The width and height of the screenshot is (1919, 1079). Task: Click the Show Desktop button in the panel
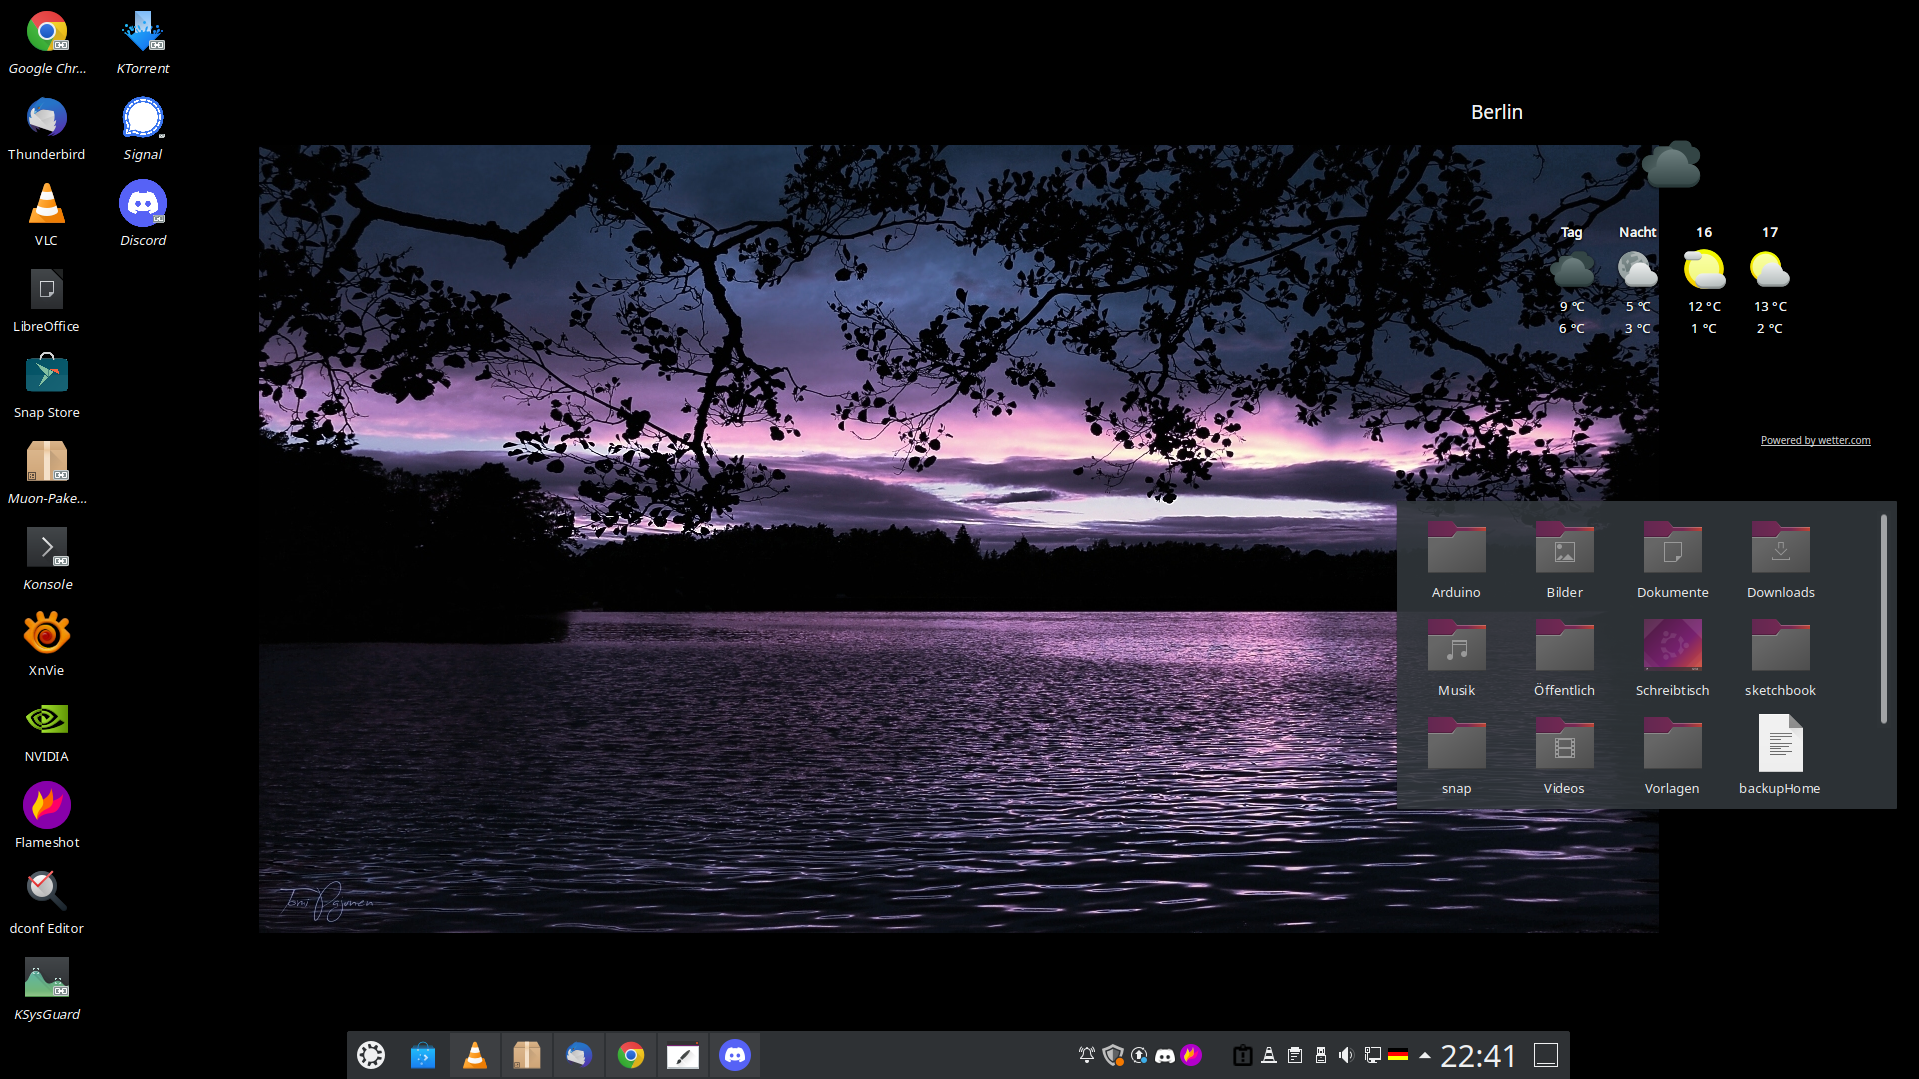coord(1546,1055)
